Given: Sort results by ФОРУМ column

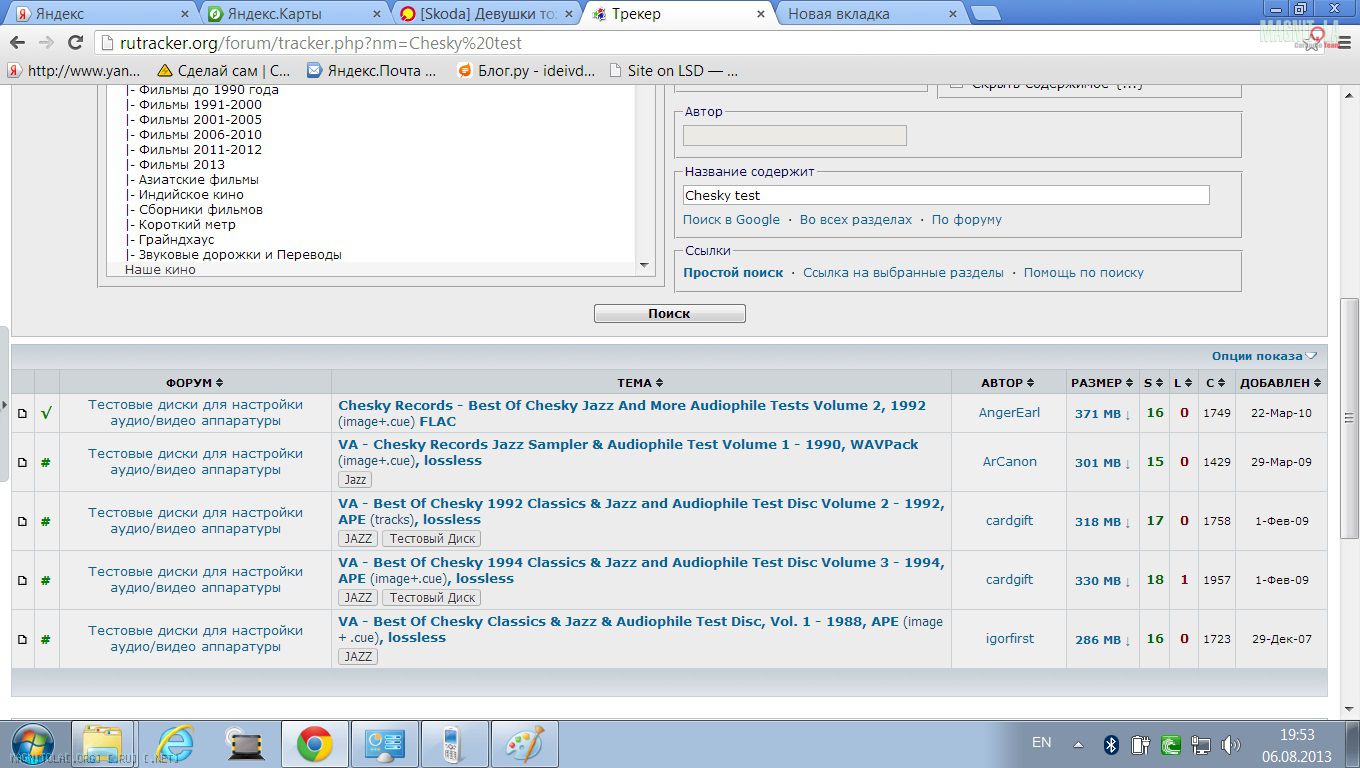Looking at the screenshot, I should point(195,383).
